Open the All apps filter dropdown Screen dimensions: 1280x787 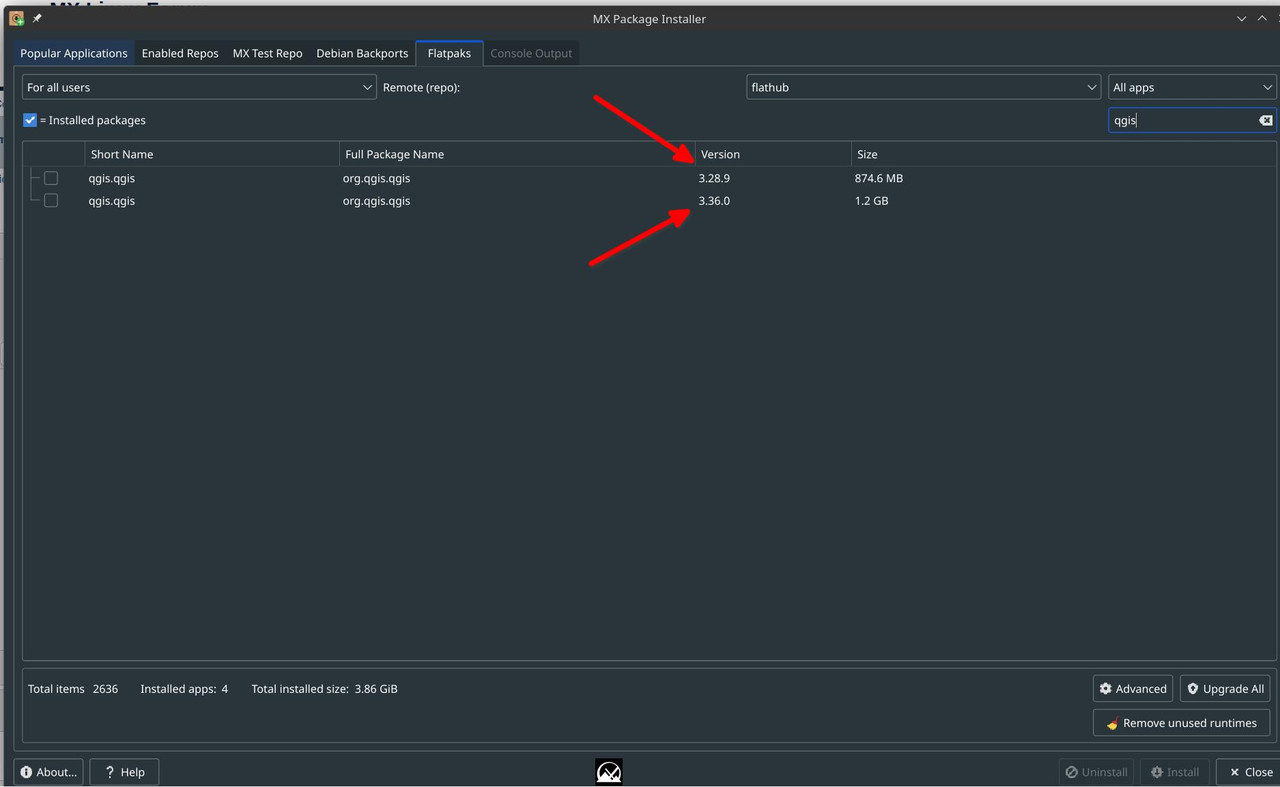click(1192, 87)
